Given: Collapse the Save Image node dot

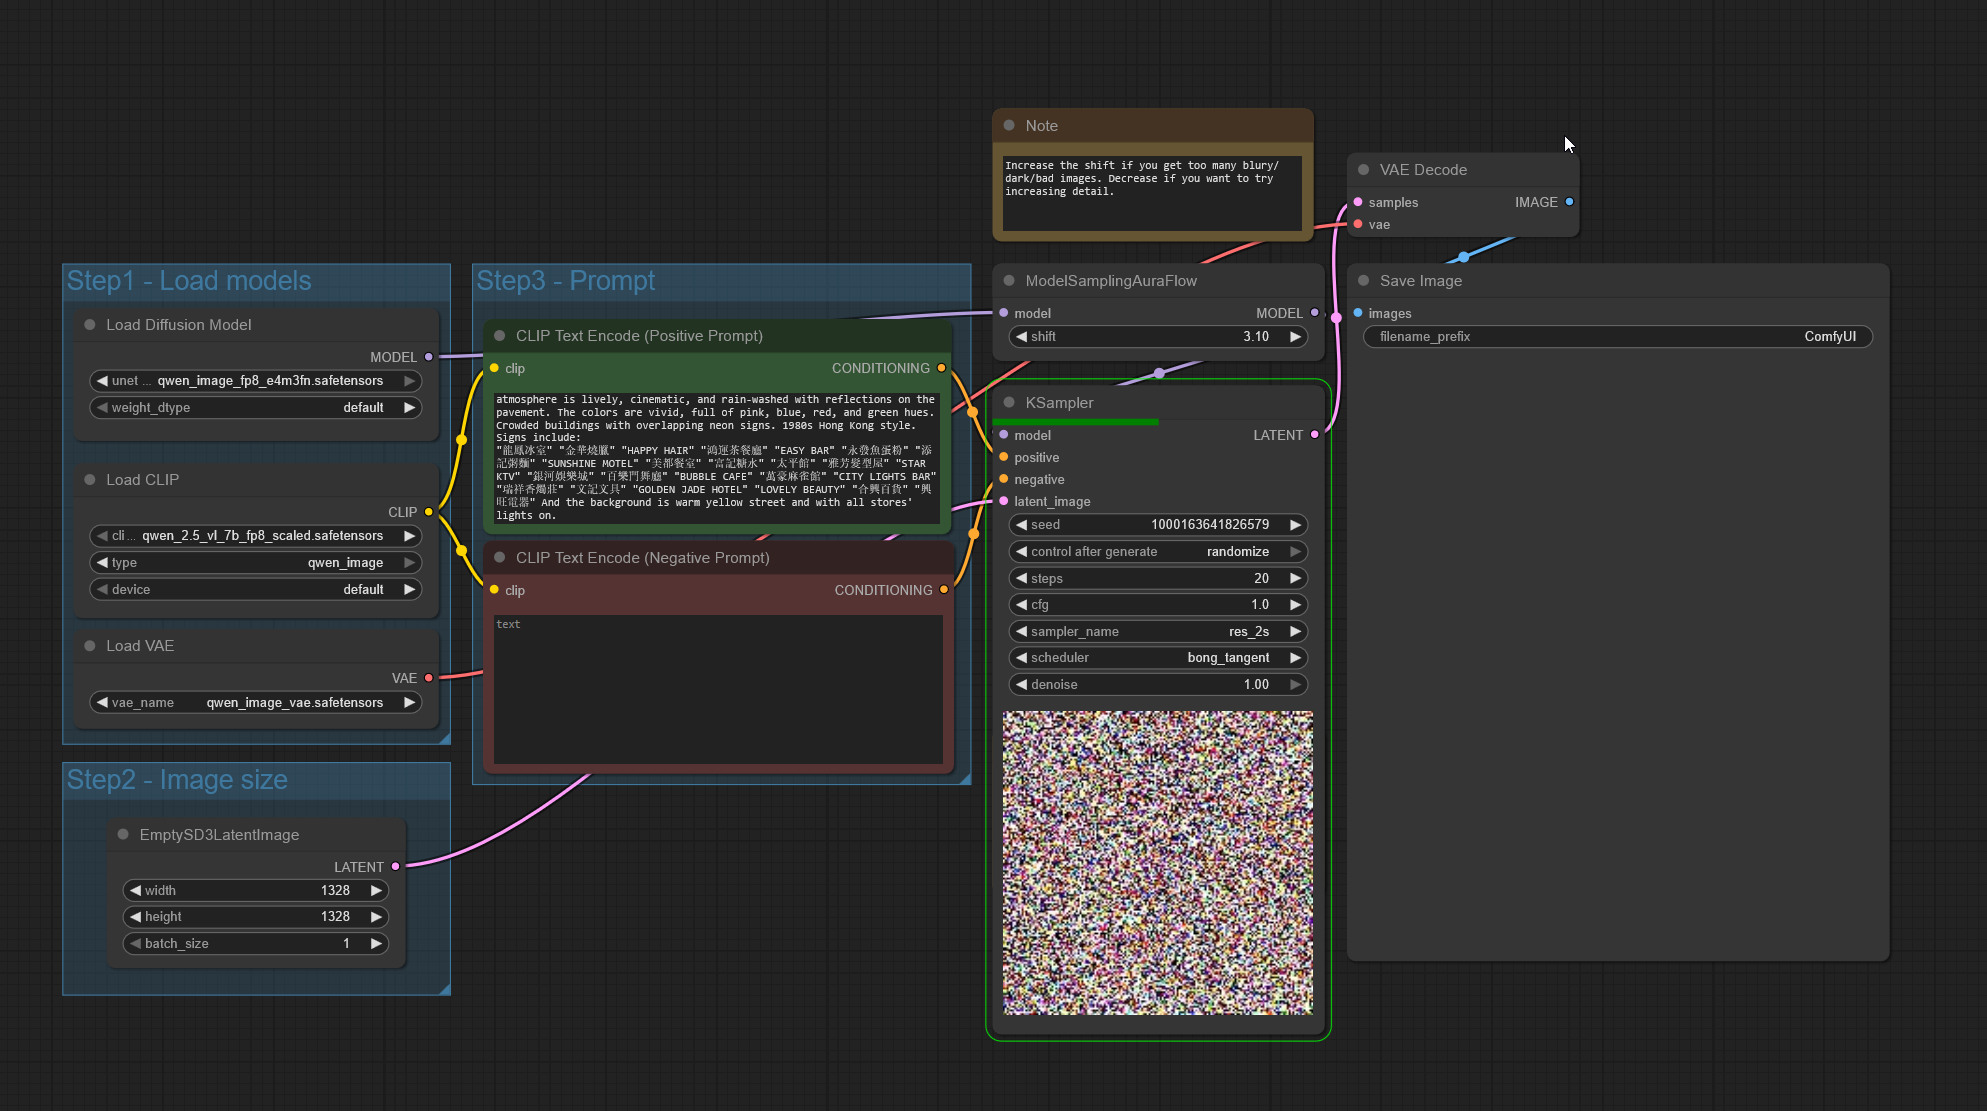Looking at the screenshot, I should coord(1363,281).
